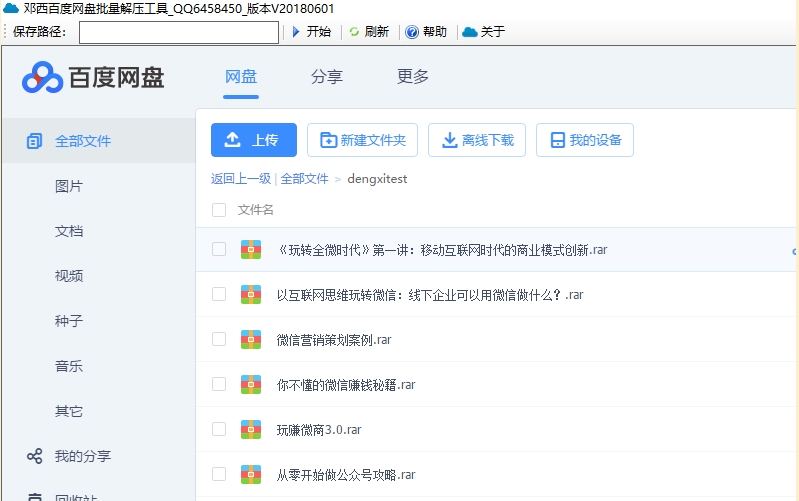The width and height of the screenshot is (799, 501).
Task: Click the Baidu Netdisk logo icon
Action: (x=42, y=77)
